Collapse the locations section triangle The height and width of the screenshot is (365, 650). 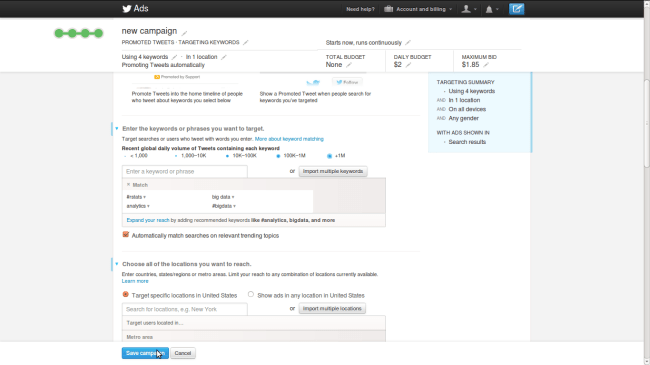pos(117,264)
